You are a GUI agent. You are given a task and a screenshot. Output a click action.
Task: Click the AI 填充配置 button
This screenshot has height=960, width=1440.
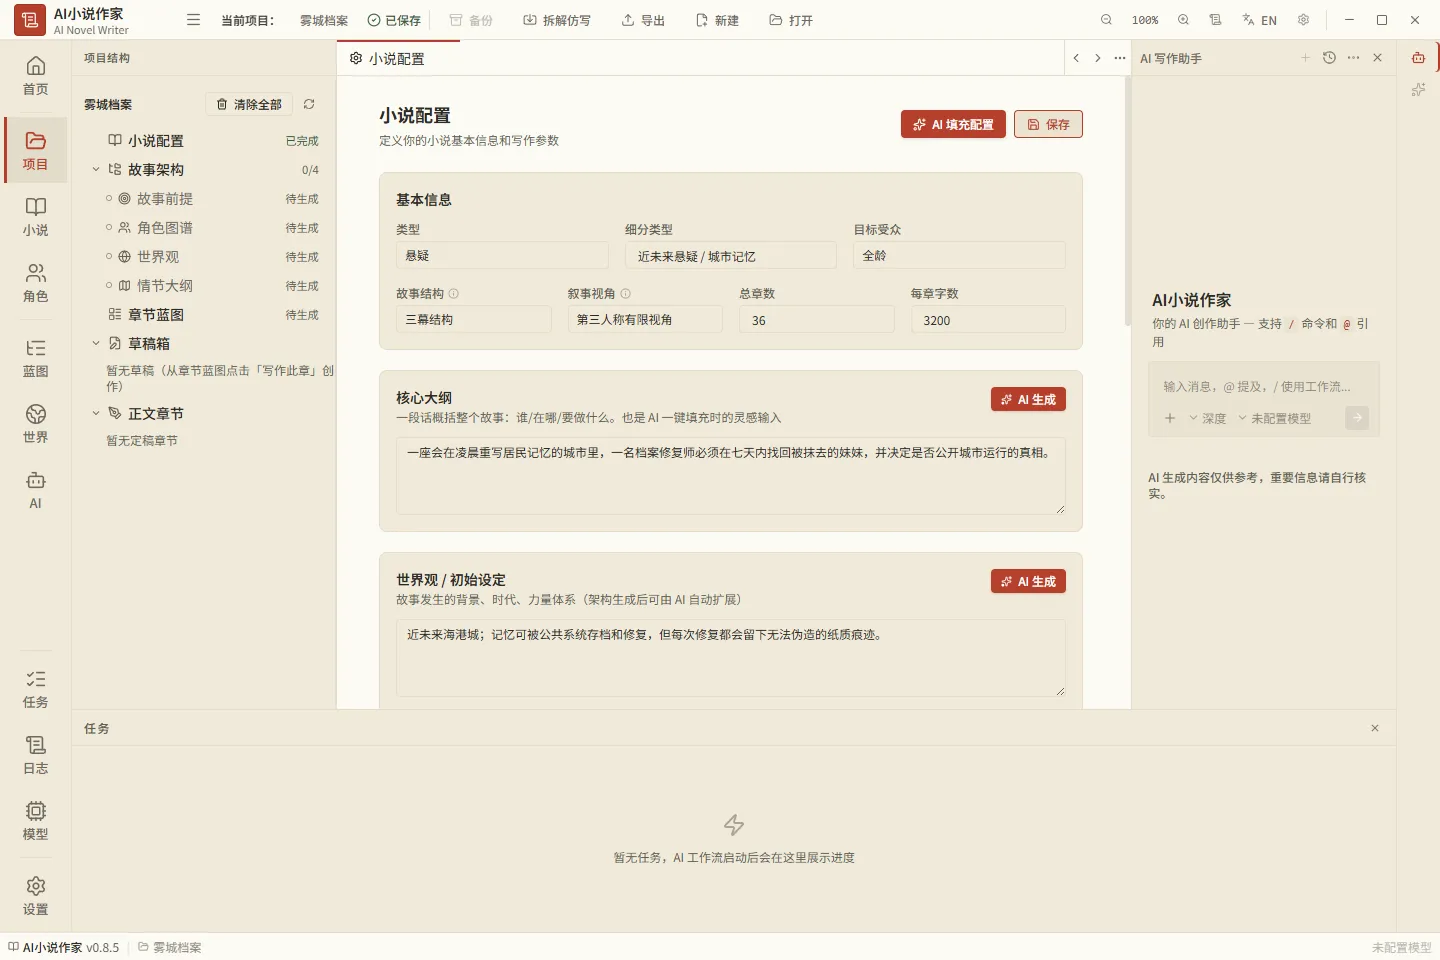[x=953, y=124]
